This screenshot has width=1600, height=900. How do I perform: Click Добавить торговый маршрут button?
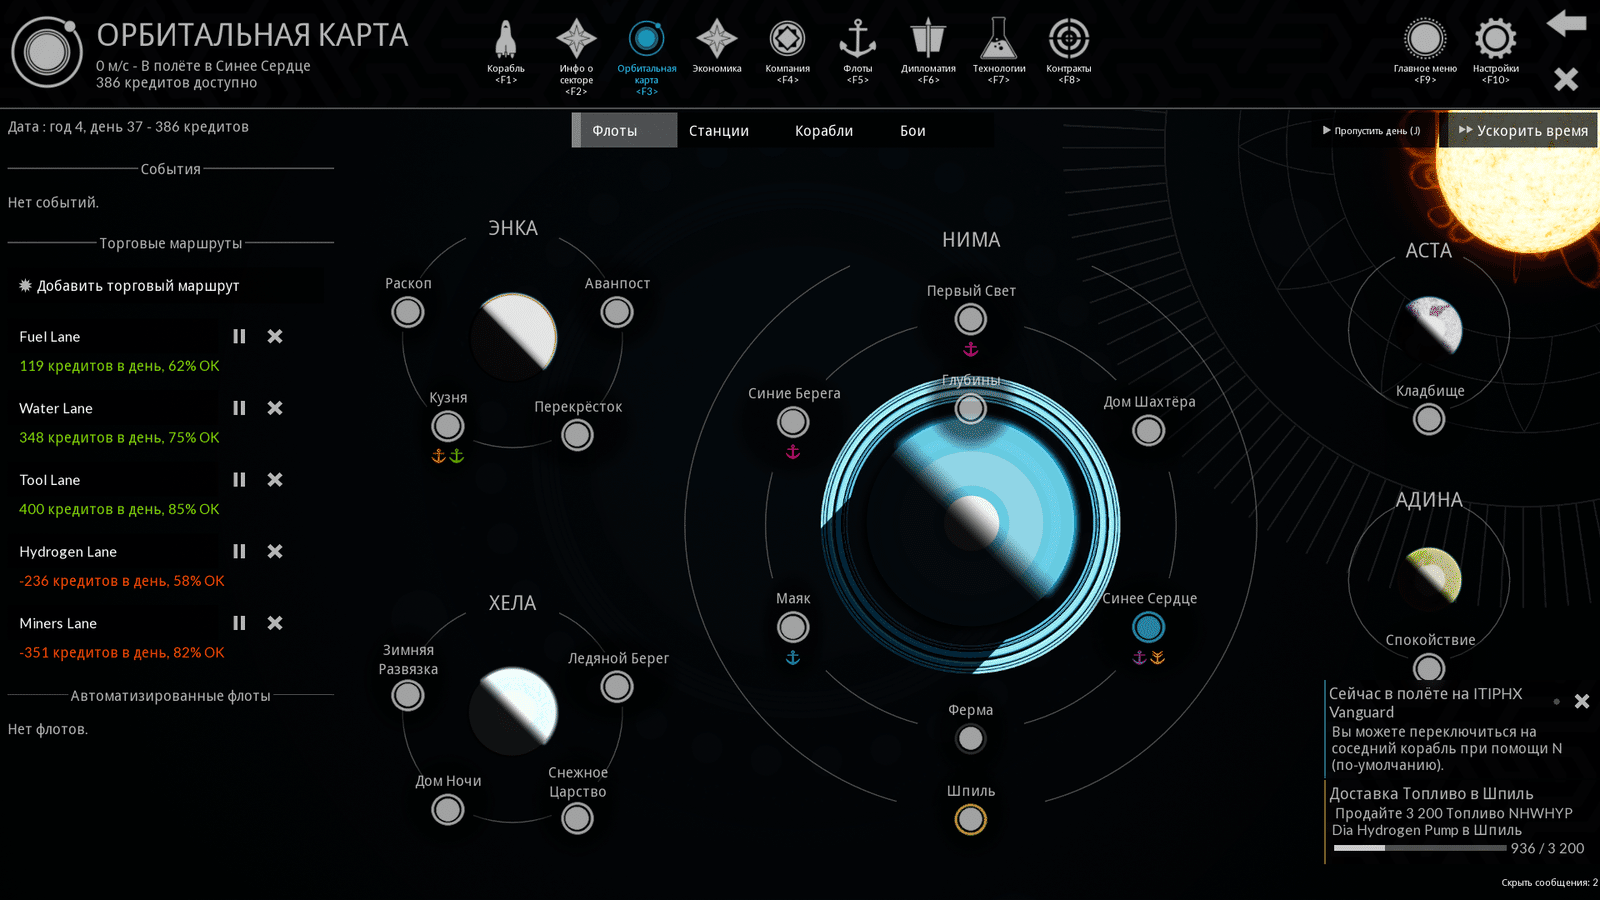tap(165, 286)
